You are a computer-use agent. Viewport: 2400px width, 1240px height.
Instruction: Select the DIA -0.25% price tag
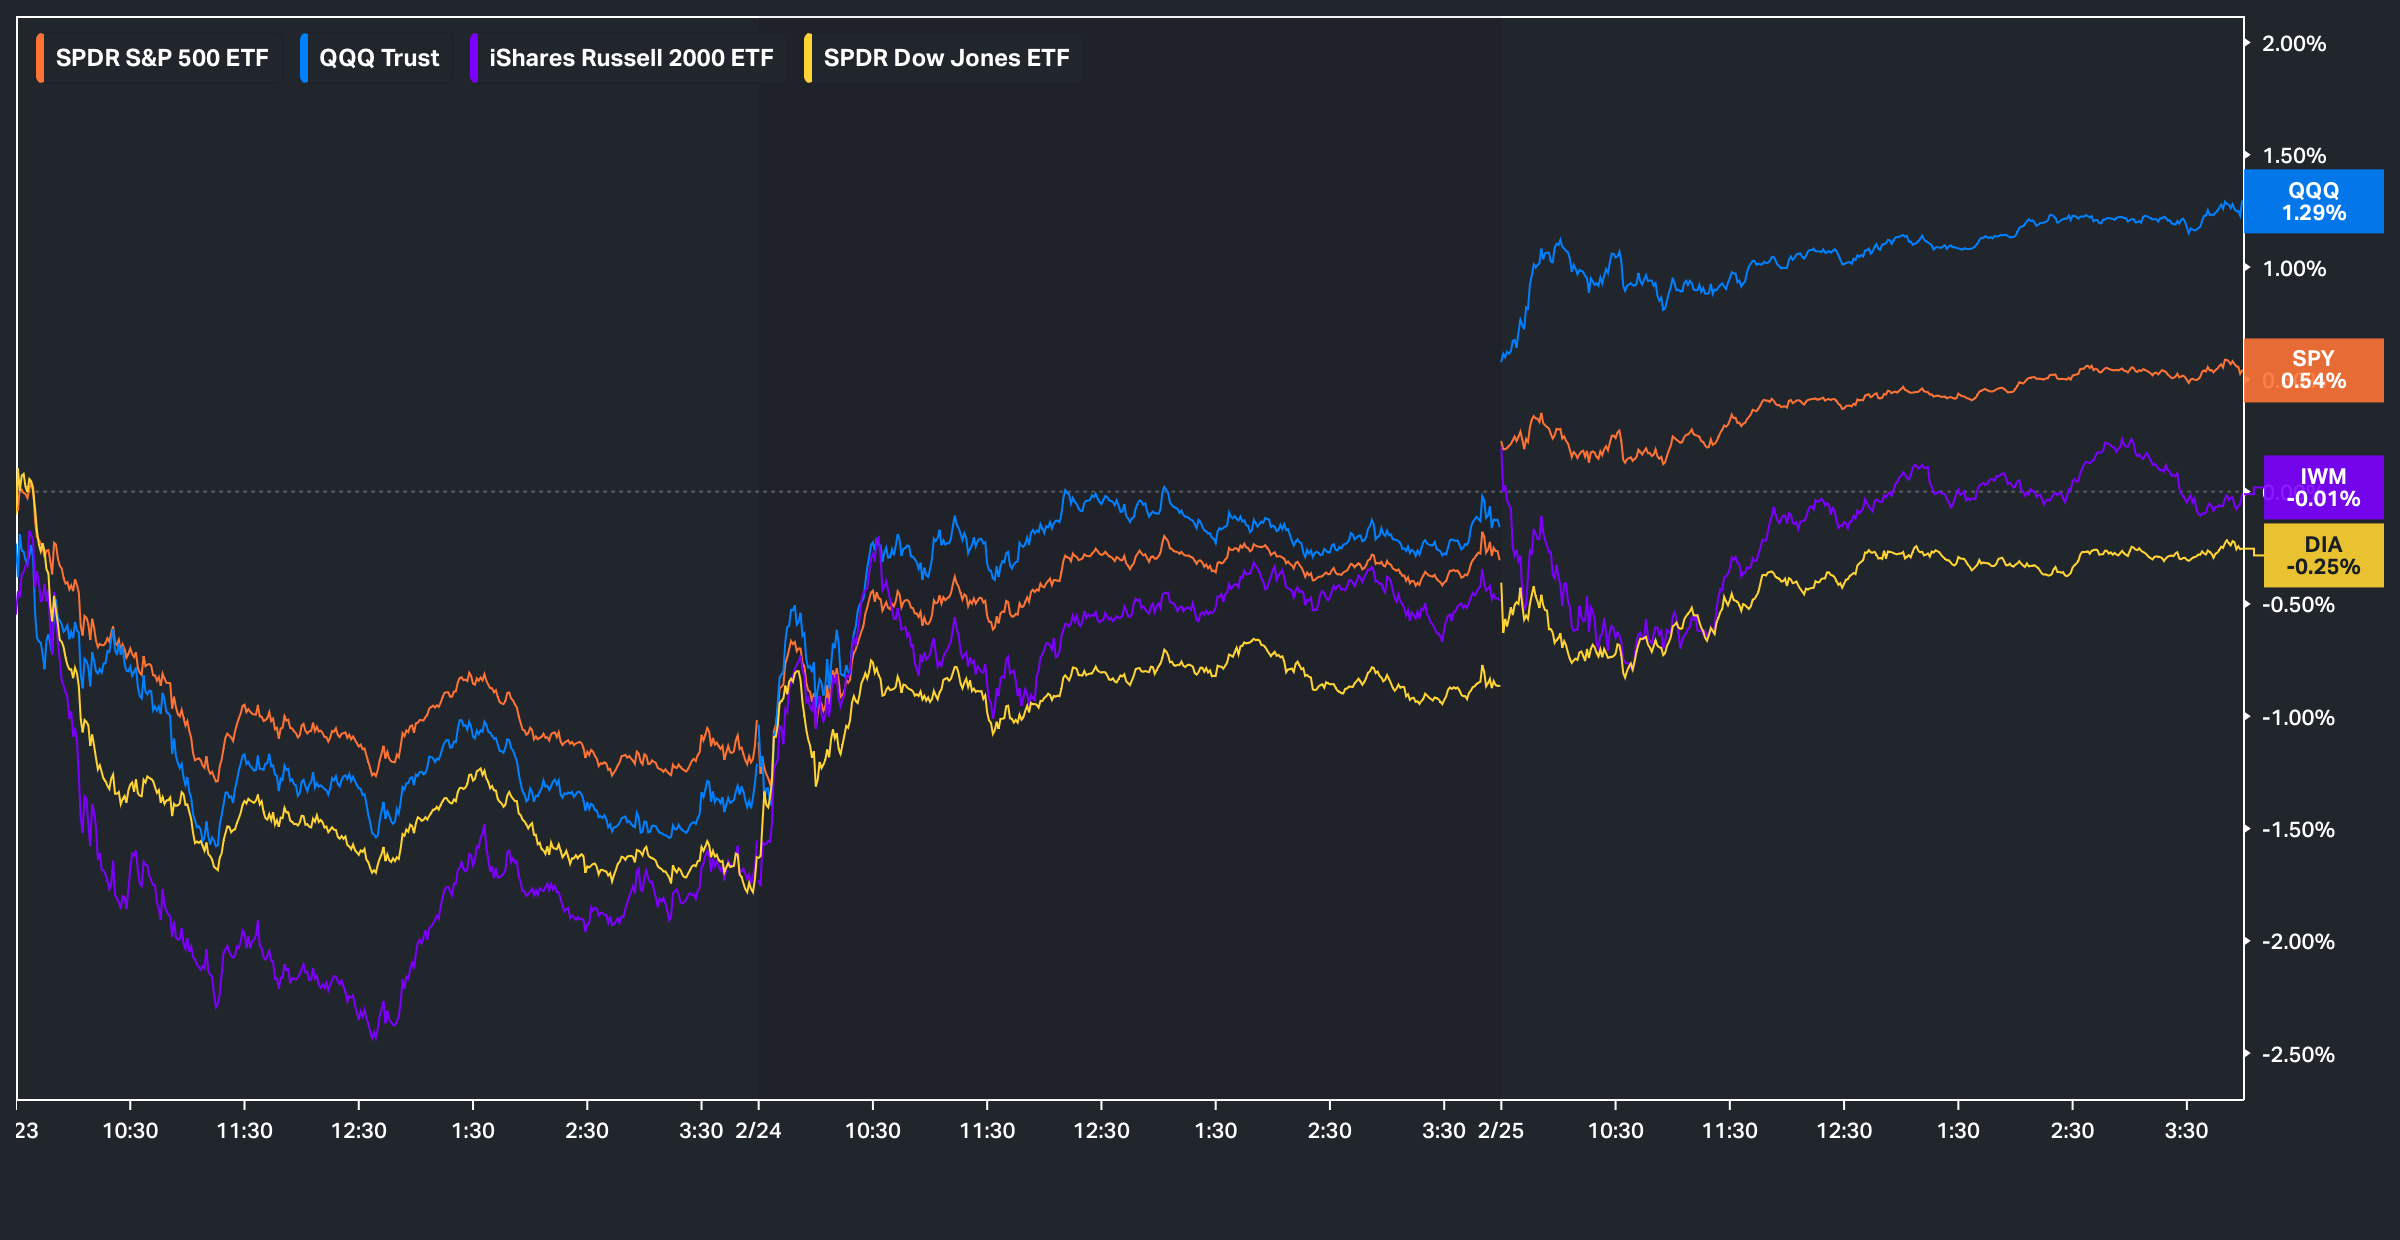click(2323, 556)
